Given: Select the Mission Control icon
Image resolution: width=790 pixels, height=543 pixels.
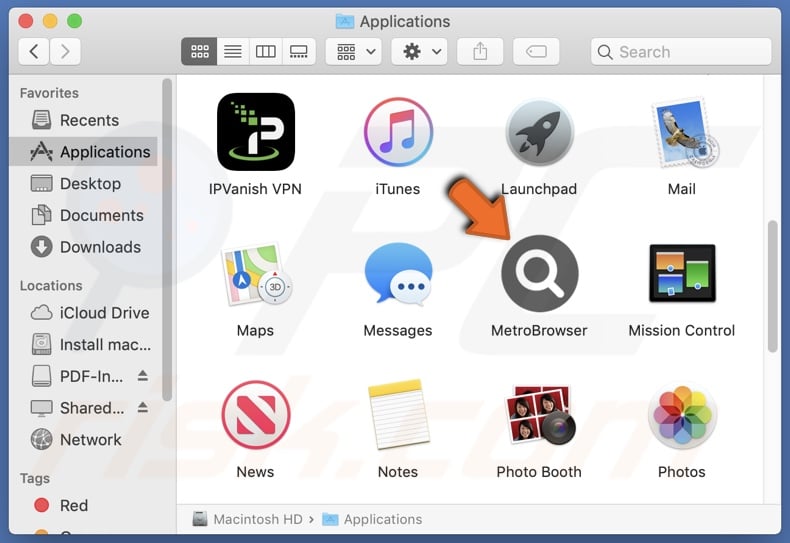Looking at the screenshot, I should (x=682, y=273).
